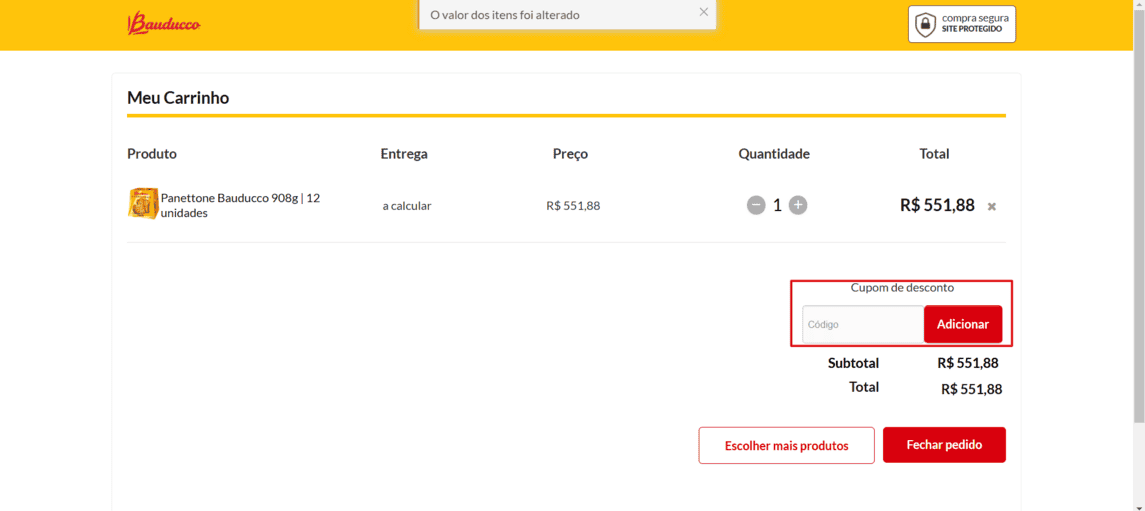Click the Produto column header
Image resolution: width=1145 pixels, height=511 pixels.
152,154
